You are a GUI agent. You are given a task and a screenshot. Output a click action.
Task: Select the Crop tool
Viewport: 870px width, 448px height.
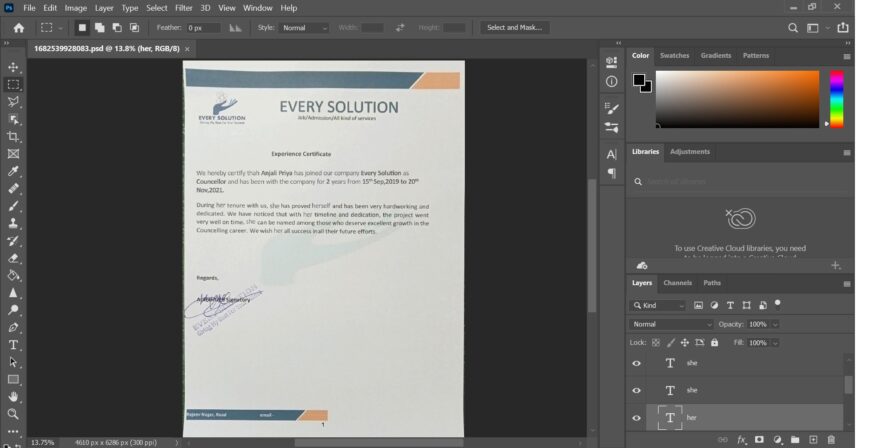point(13,137)
